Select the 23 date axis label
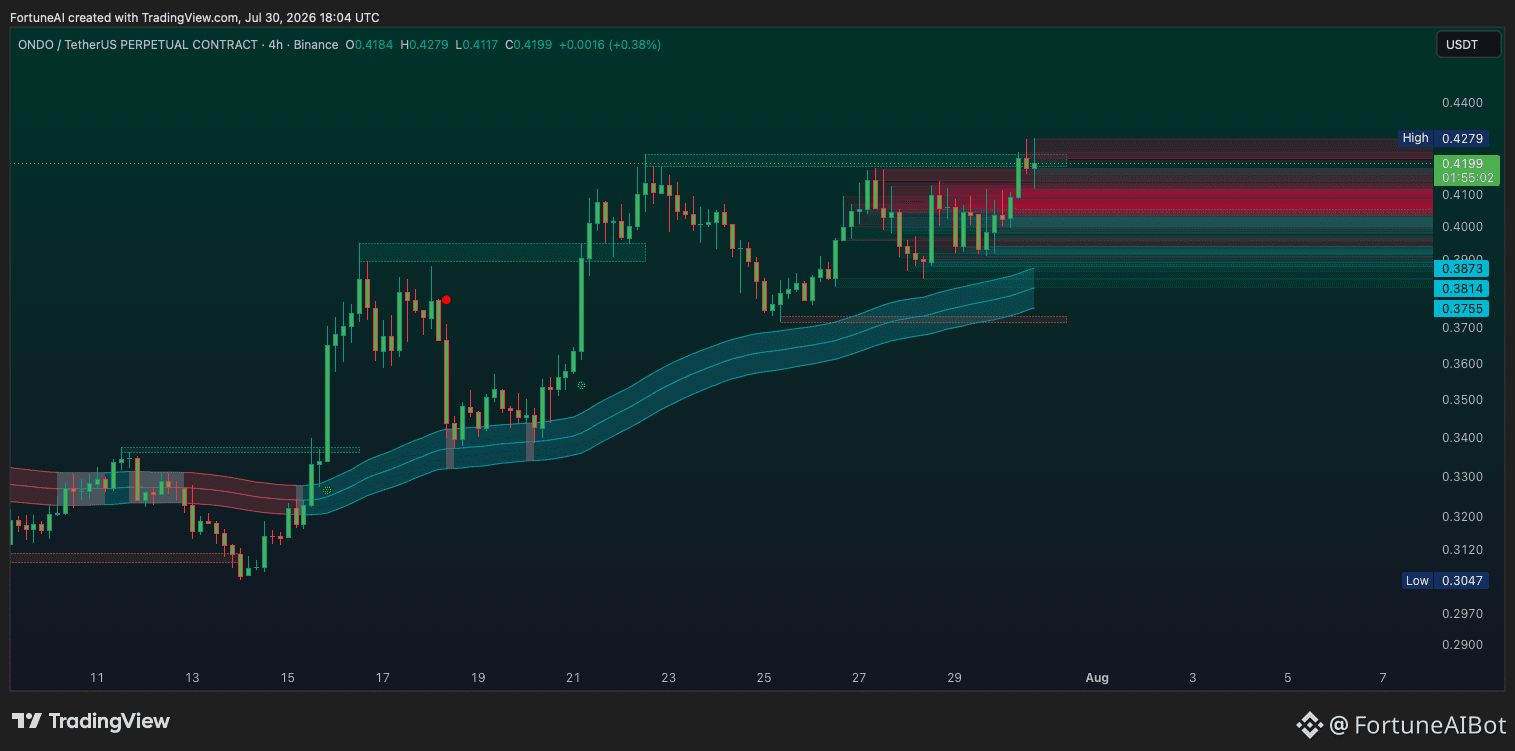The image size is (1515, 751). coord(668,677)
